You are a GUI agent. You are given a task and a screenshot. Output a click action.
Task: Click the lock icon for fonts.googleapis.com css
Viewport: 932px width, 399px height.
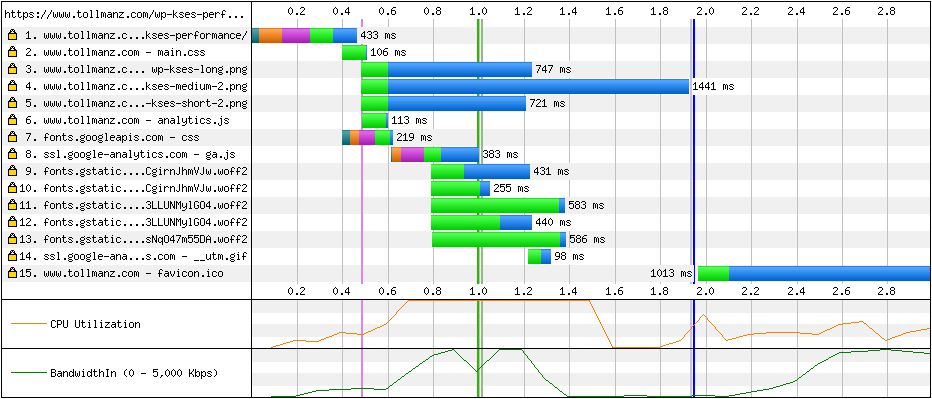11,138
